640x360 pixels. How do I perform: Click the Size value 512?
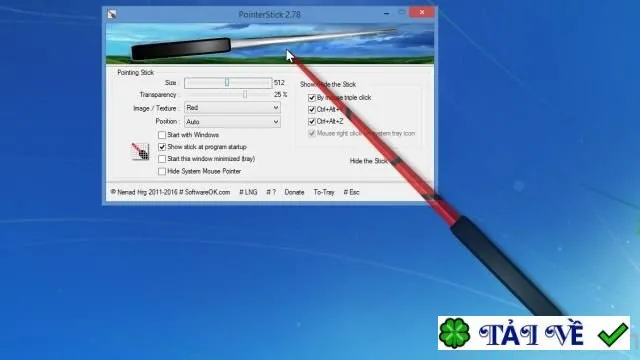point(279,83)
